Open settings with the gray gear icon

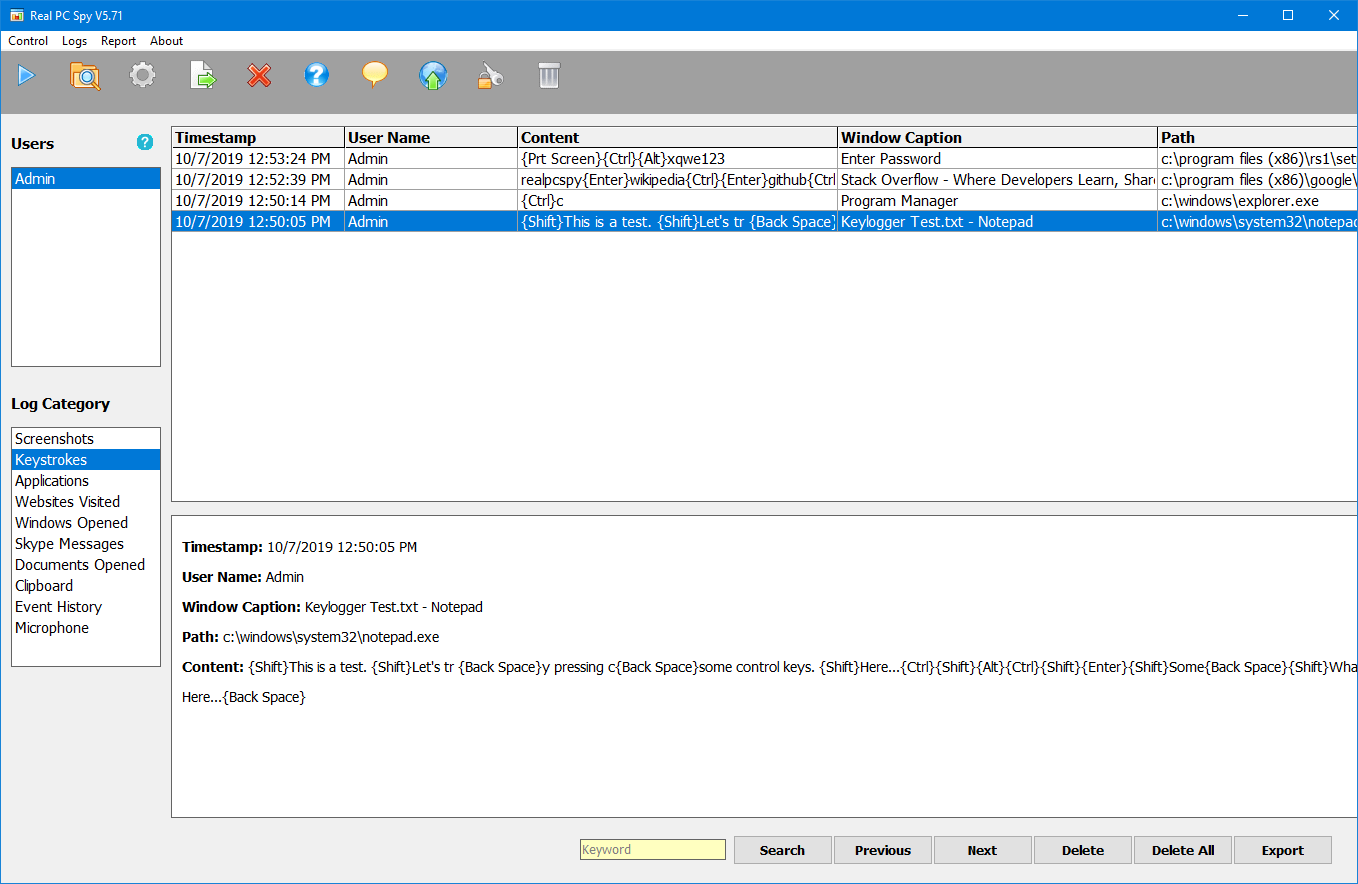pyautogui.click(x=143, y=75)
